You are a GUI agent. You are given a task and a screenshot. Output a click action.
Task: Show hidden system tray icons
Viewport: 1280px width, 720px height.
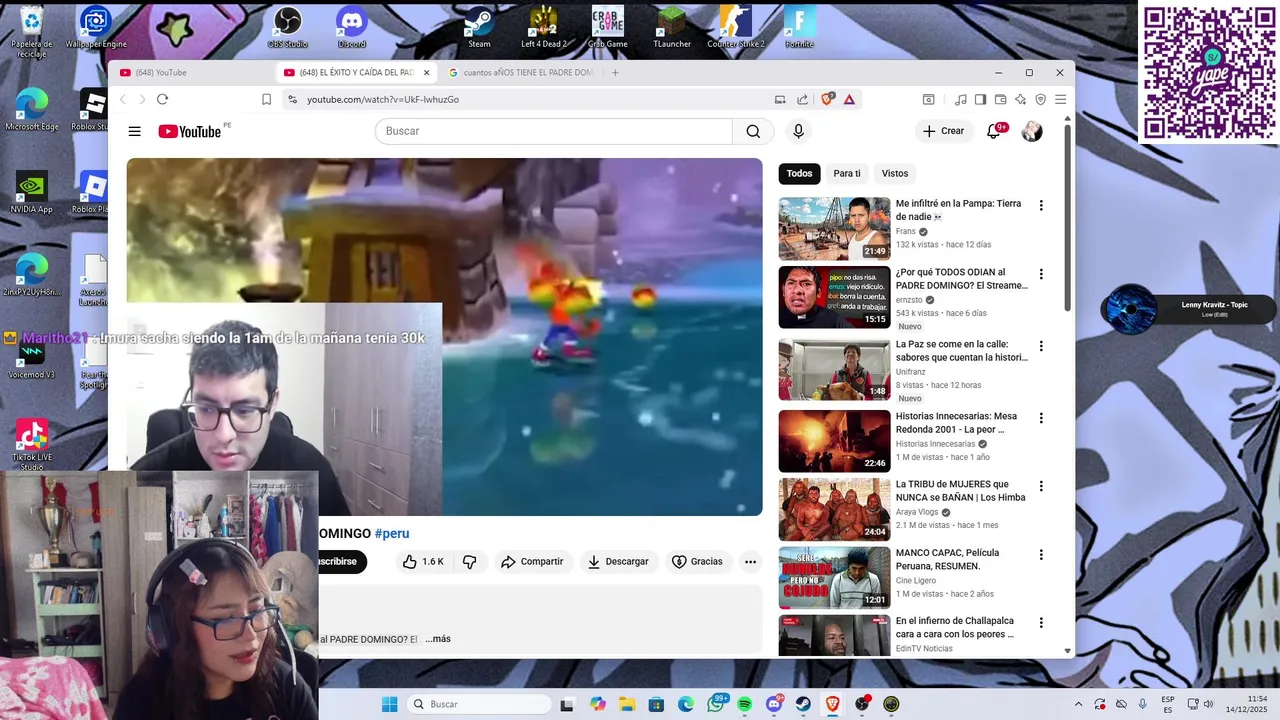(1078, 704)
